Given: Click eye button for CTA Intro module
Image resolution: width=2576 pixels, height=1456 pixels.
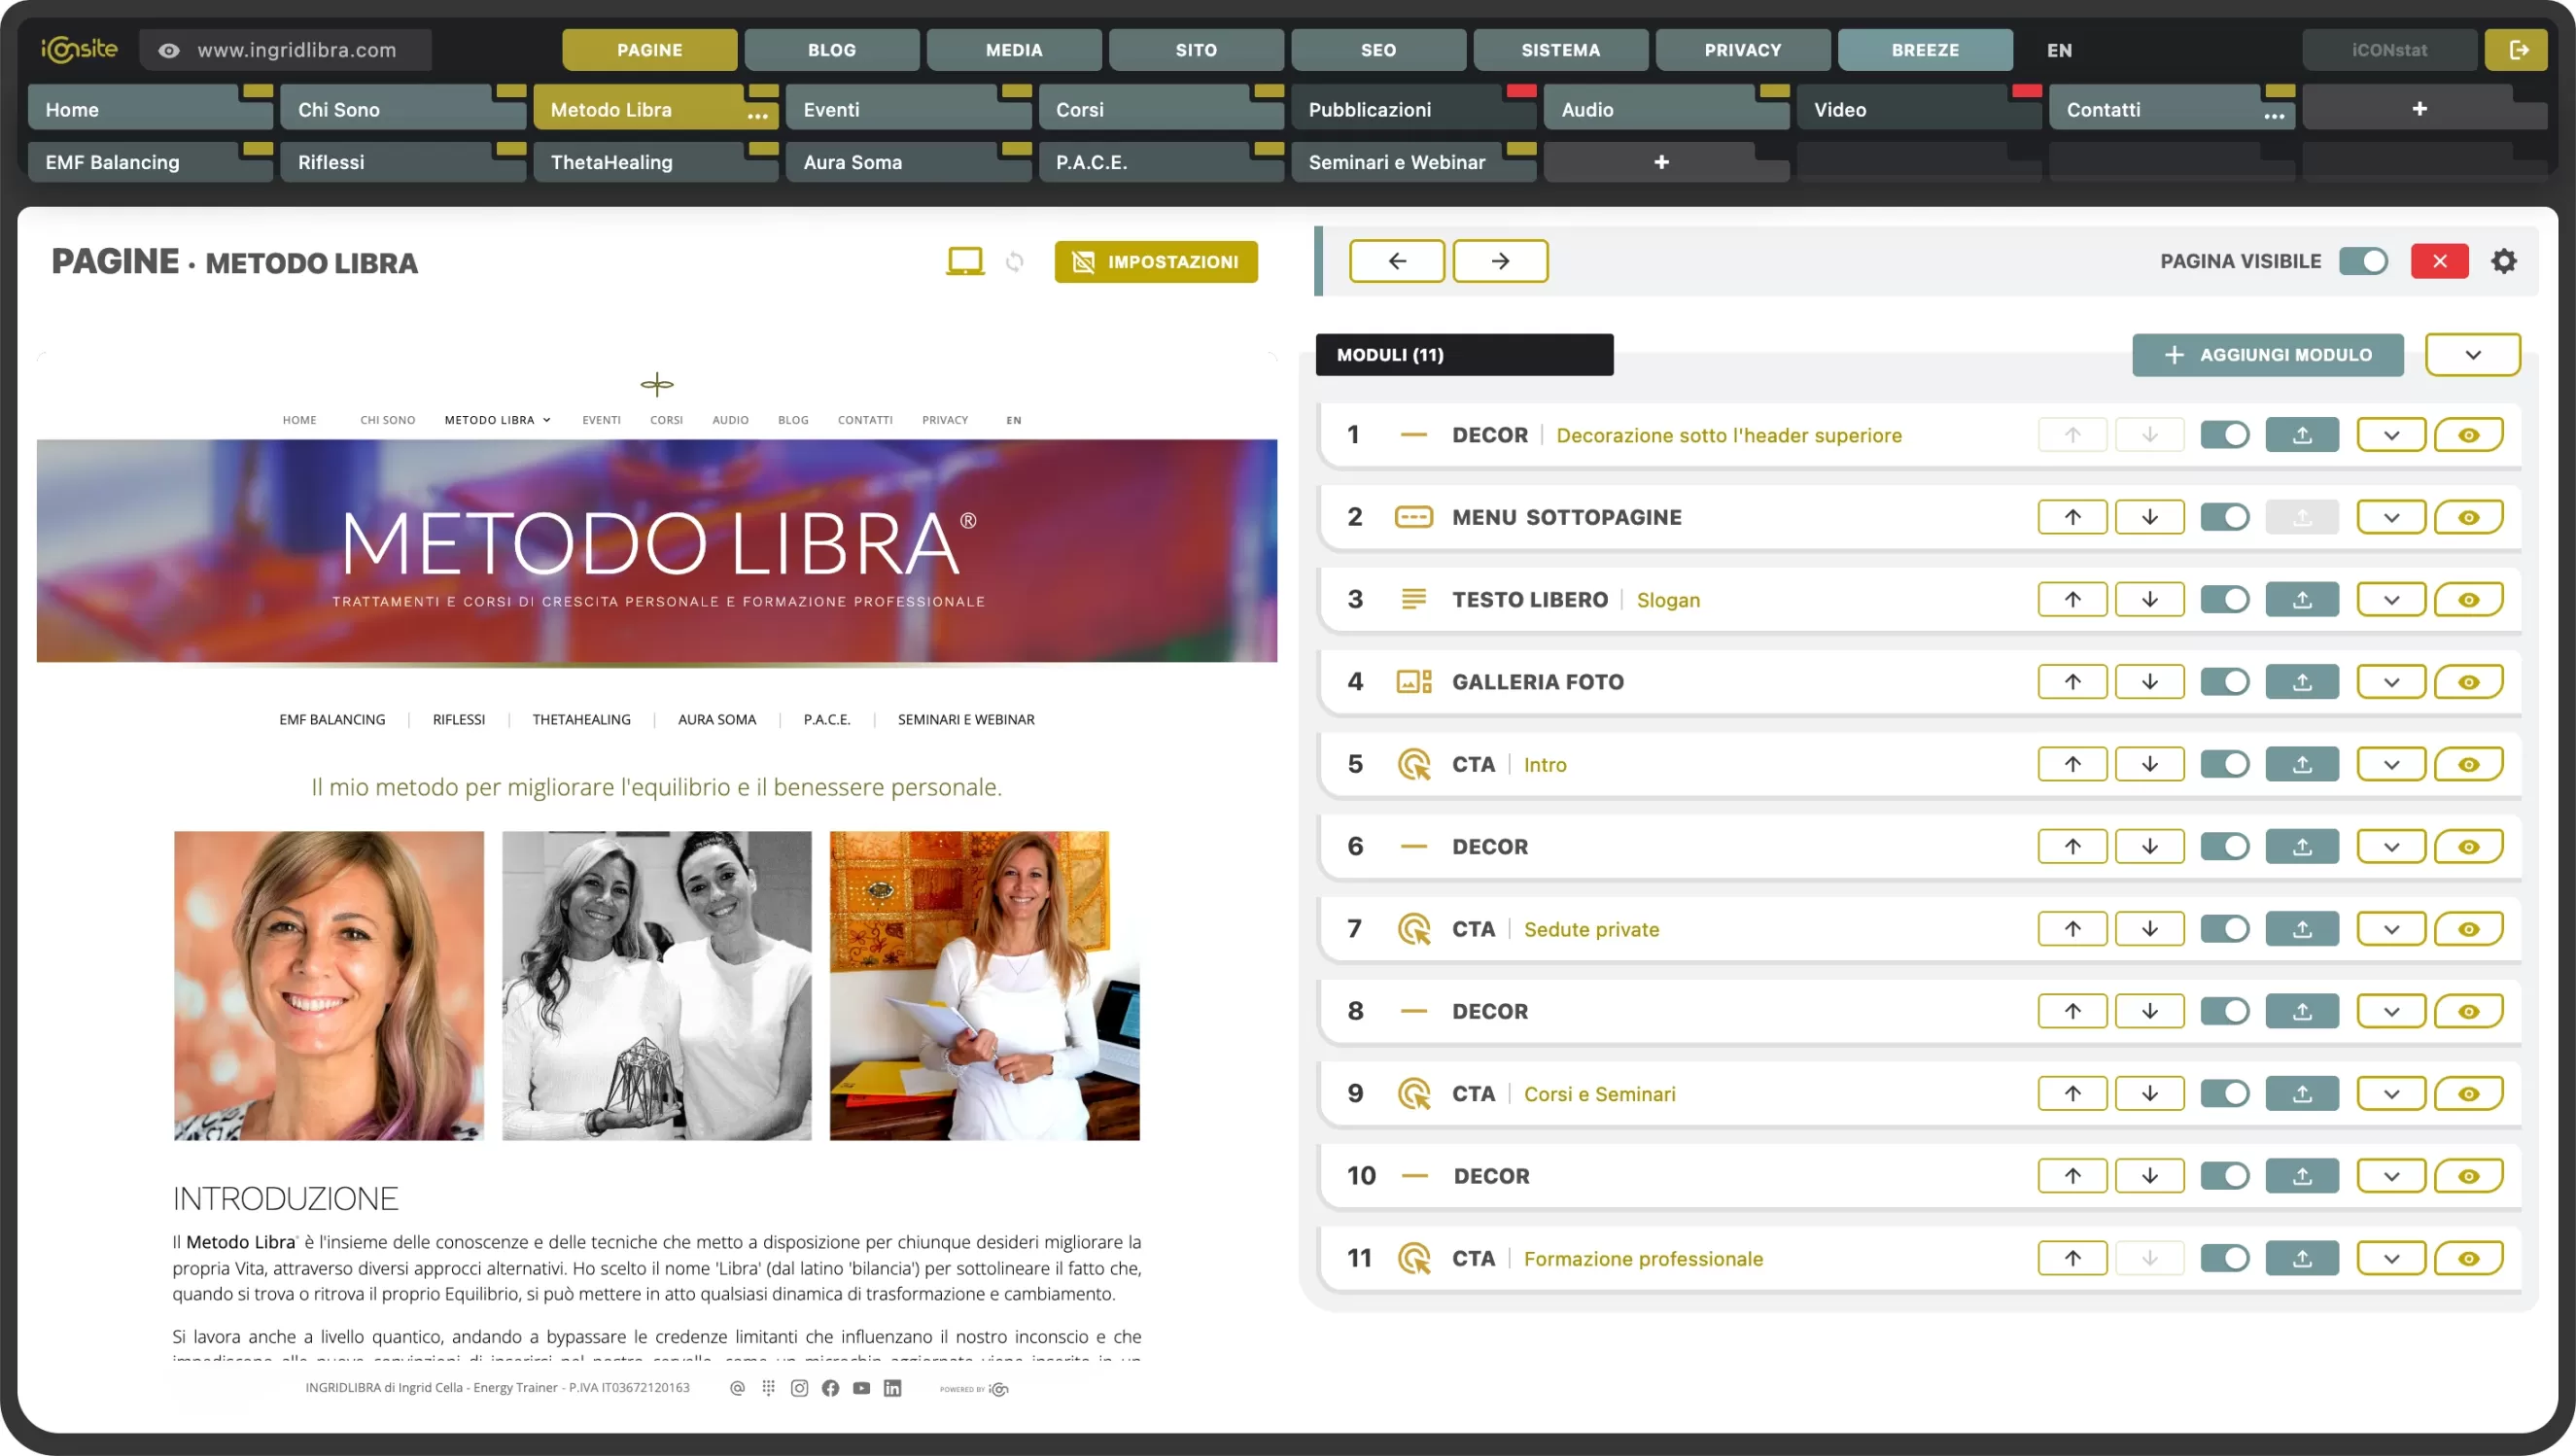Looking at the screenshot, I should (2468, 764).
